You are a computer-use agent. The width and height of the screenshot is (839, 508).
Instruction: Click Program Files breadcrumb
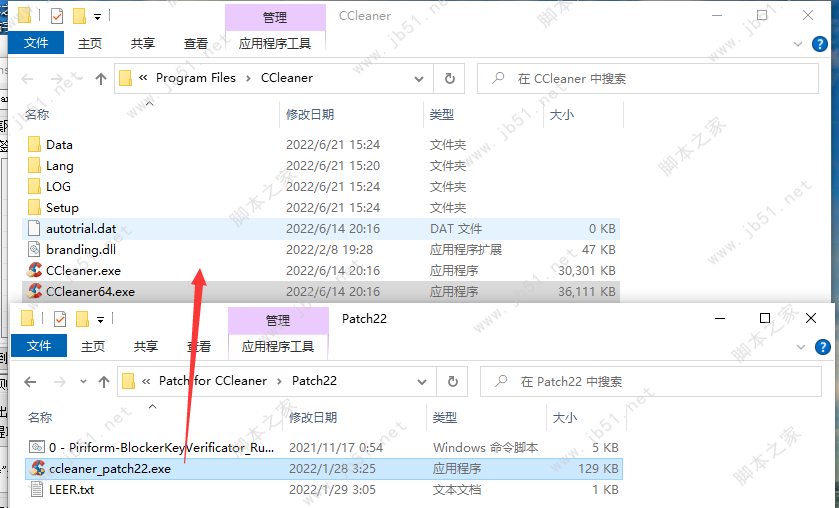coord(196,78)
